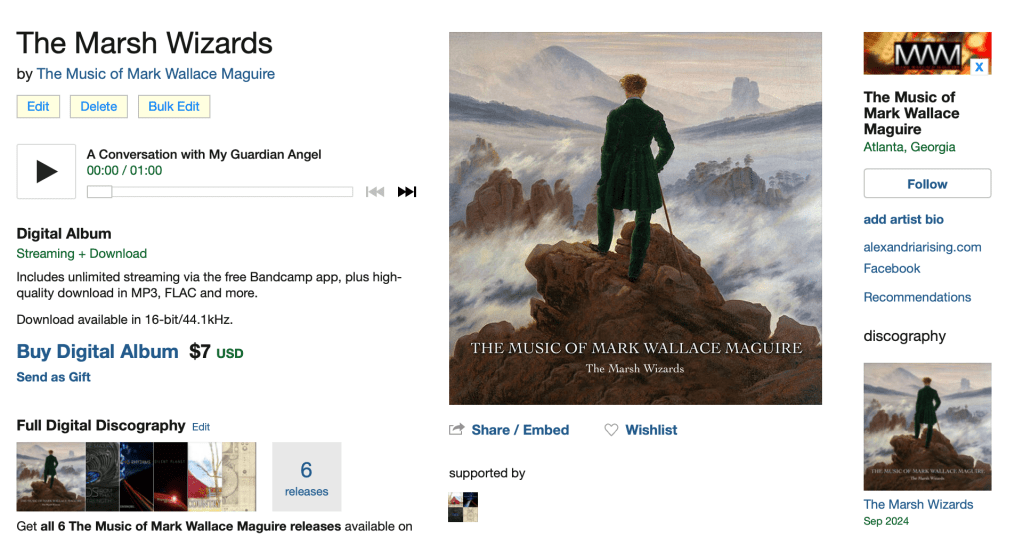Visit alexandriarising.com link

click(x=923, y=247)
